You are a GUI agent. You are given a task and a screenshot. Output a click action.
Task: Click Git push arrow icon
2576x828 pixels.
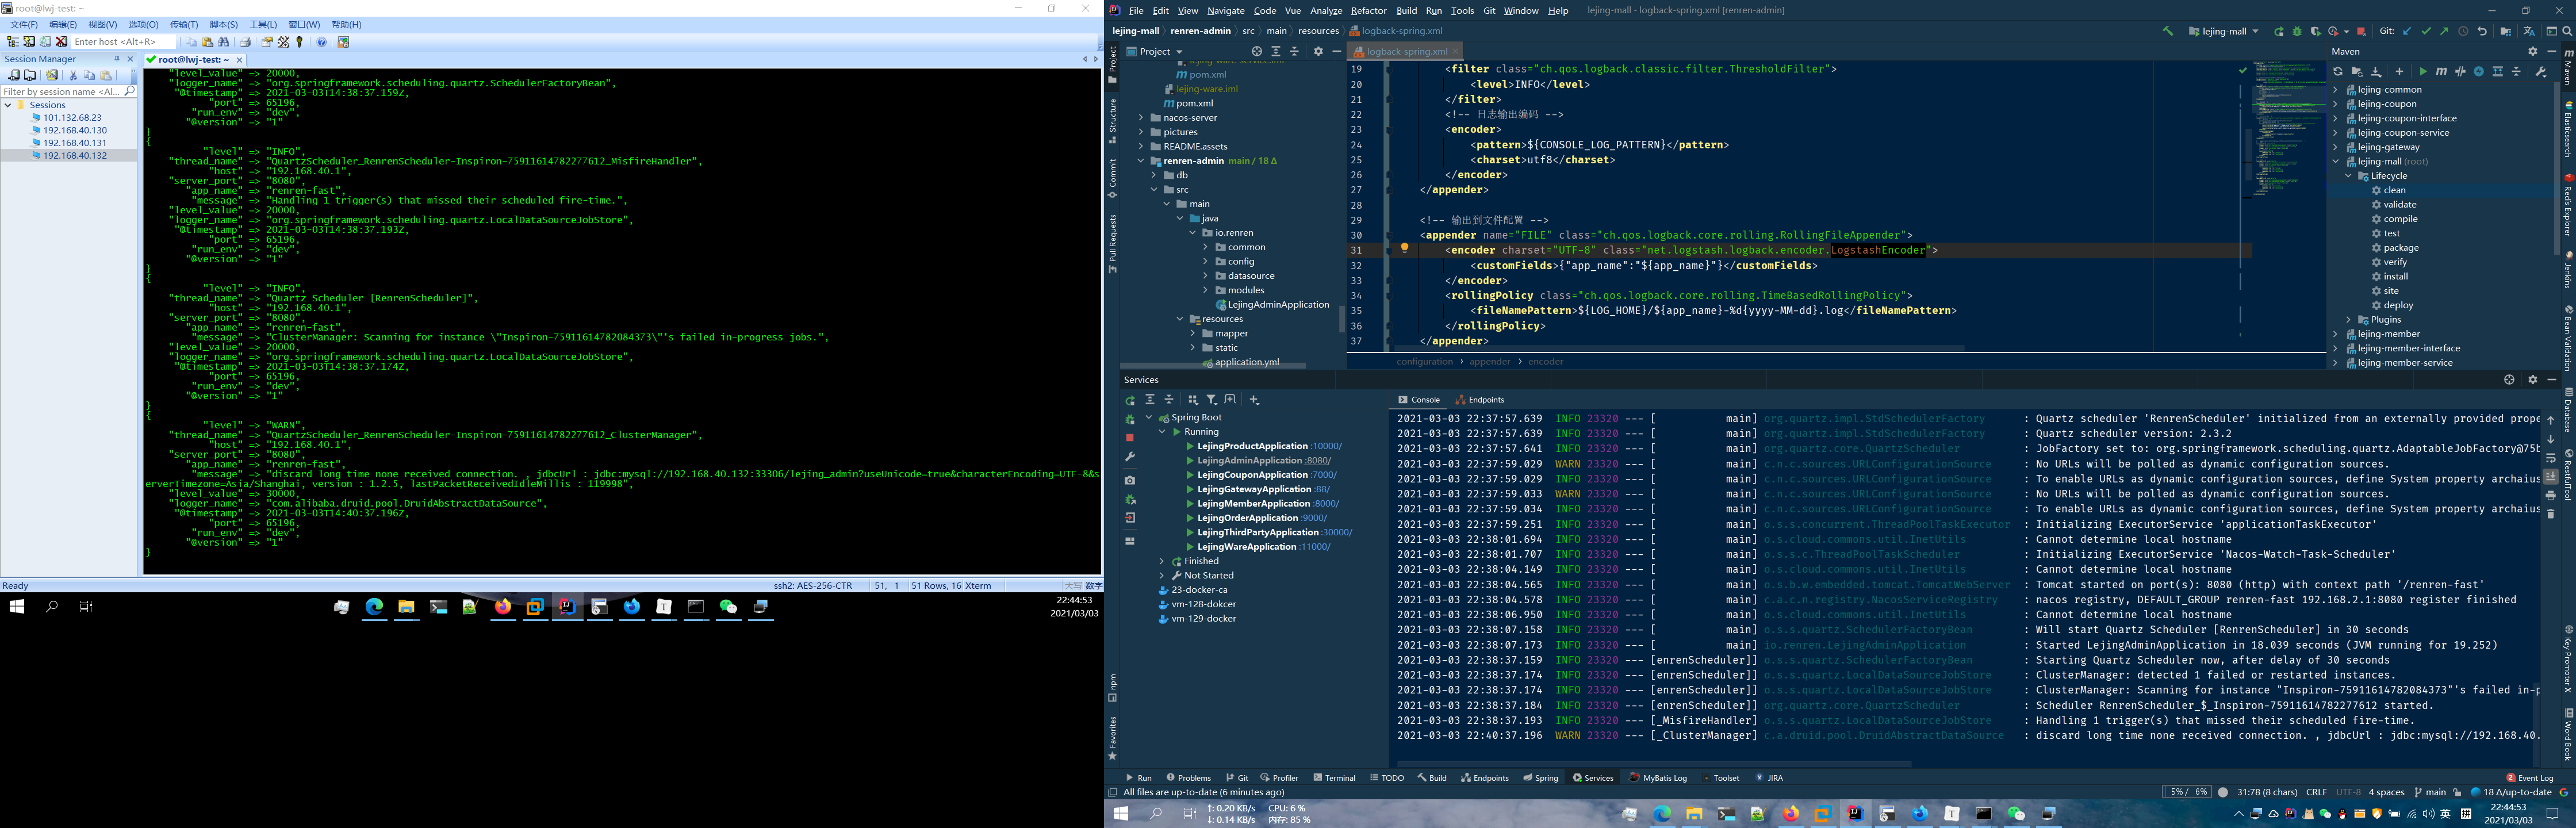(2443, 31)
